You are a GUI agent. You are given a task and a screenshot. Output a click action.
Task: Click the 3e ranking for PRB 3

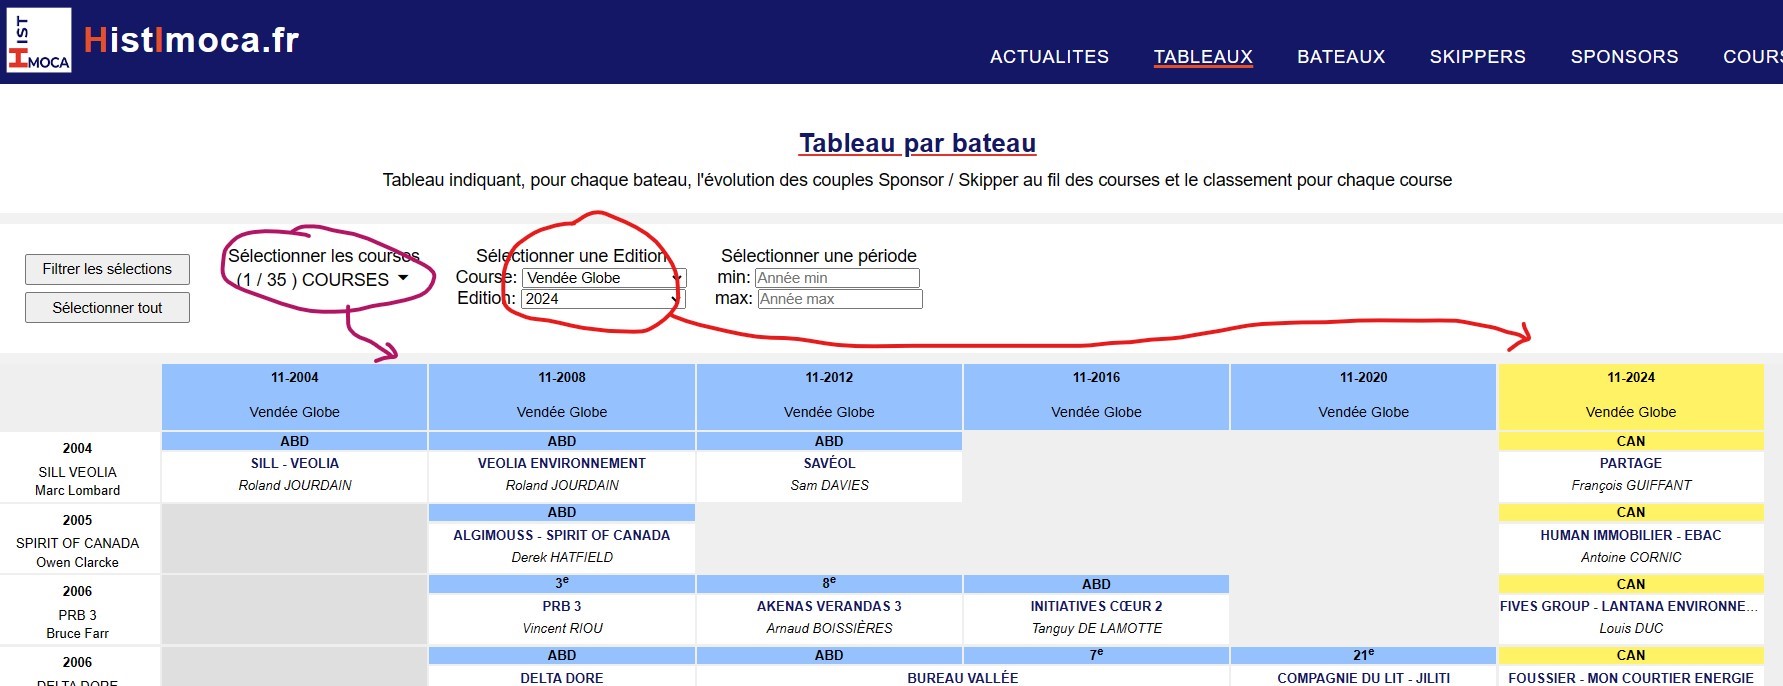click(562, 583)
